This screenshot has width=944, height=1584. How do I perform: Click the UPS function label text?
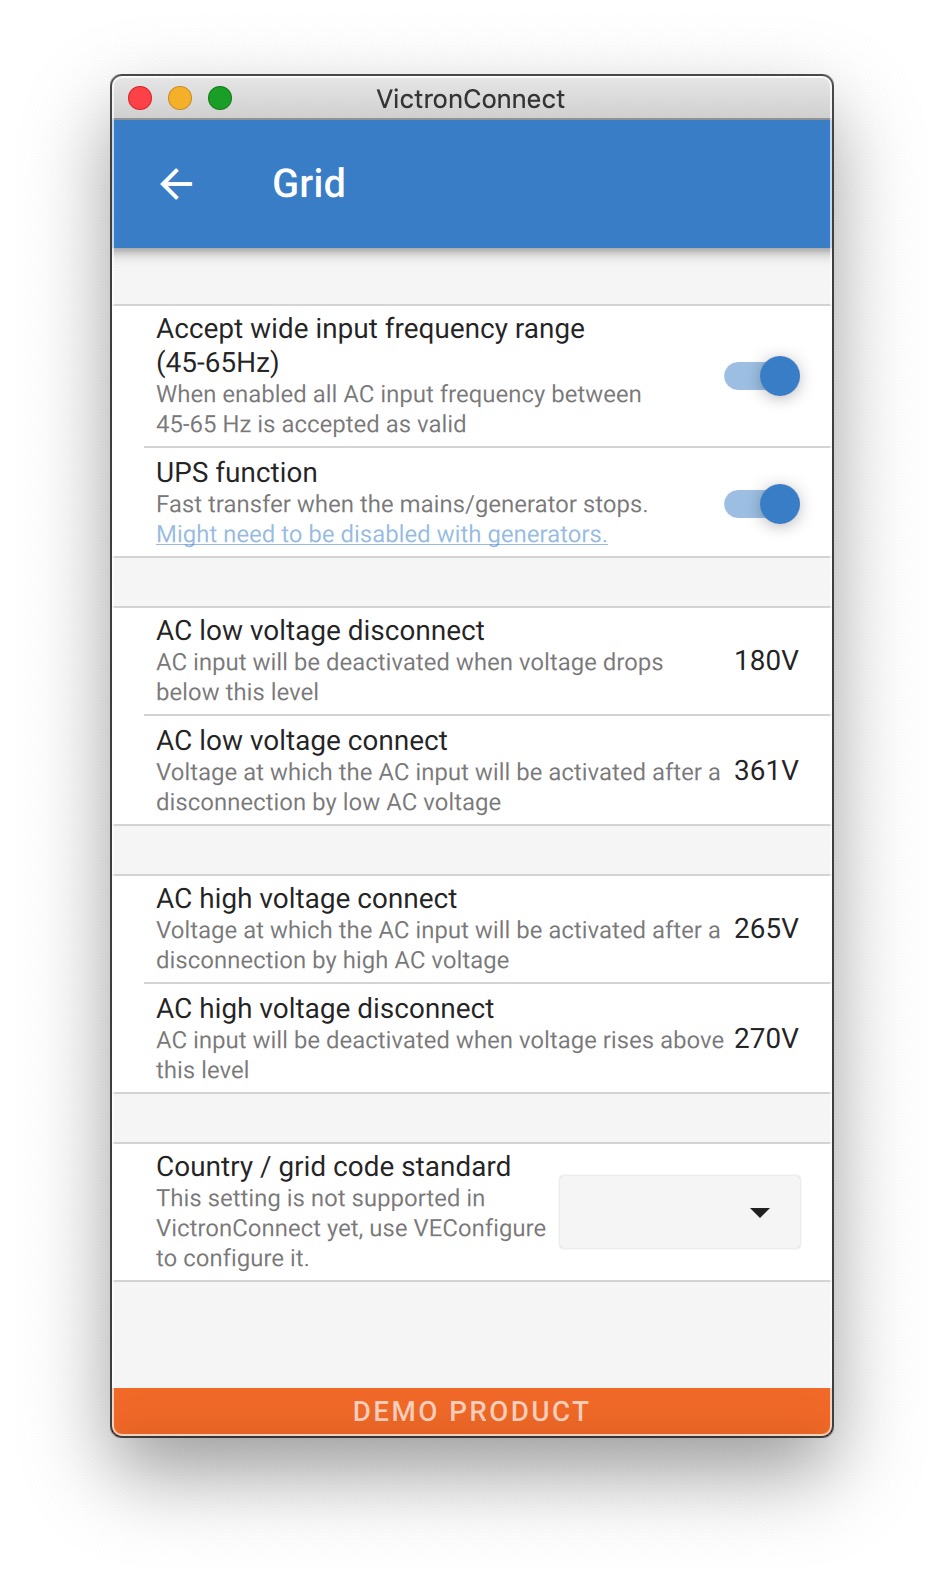point(237,473)
